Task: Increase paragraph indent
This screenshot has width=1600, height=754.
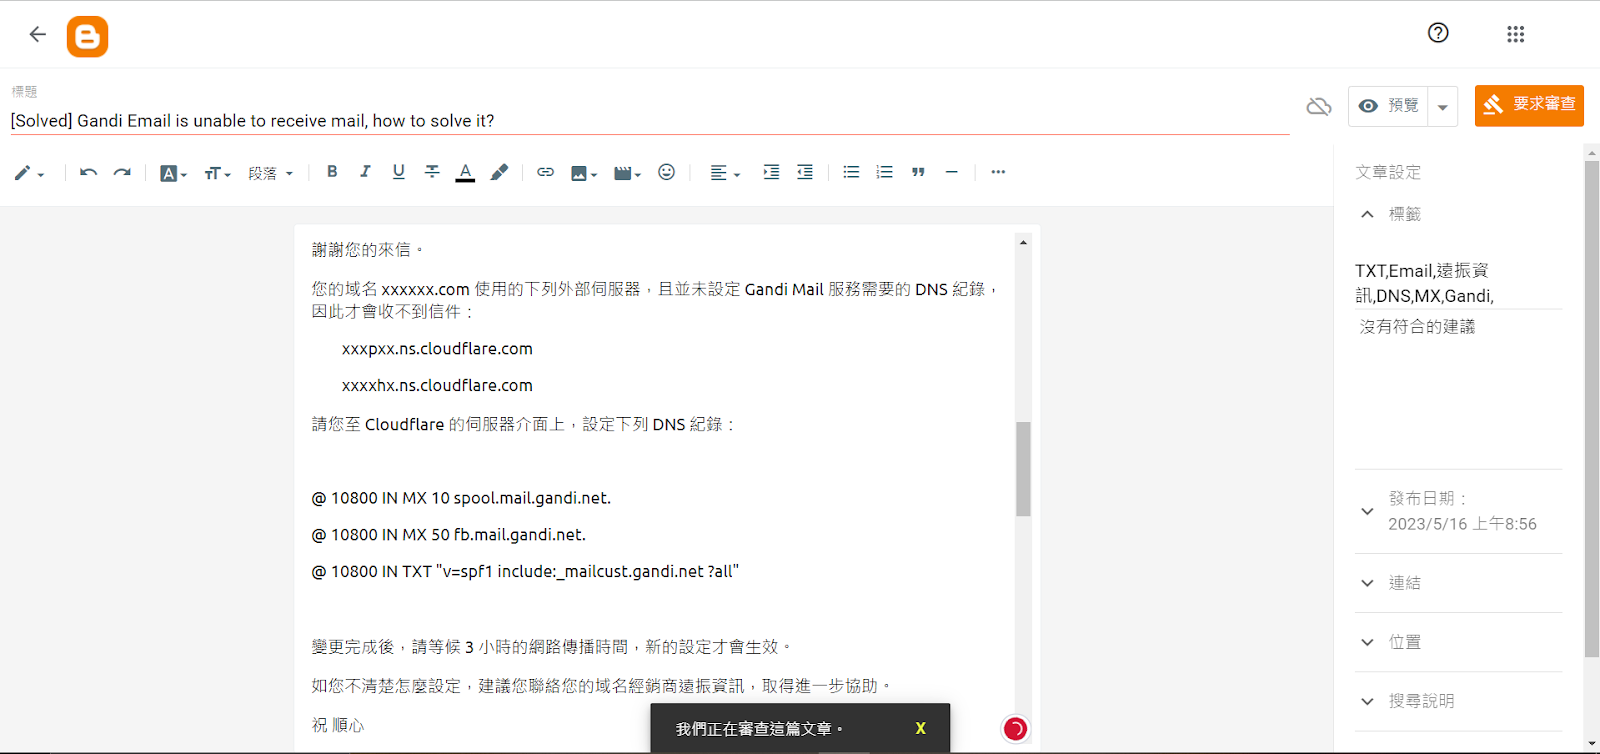Action: (771, 172)
